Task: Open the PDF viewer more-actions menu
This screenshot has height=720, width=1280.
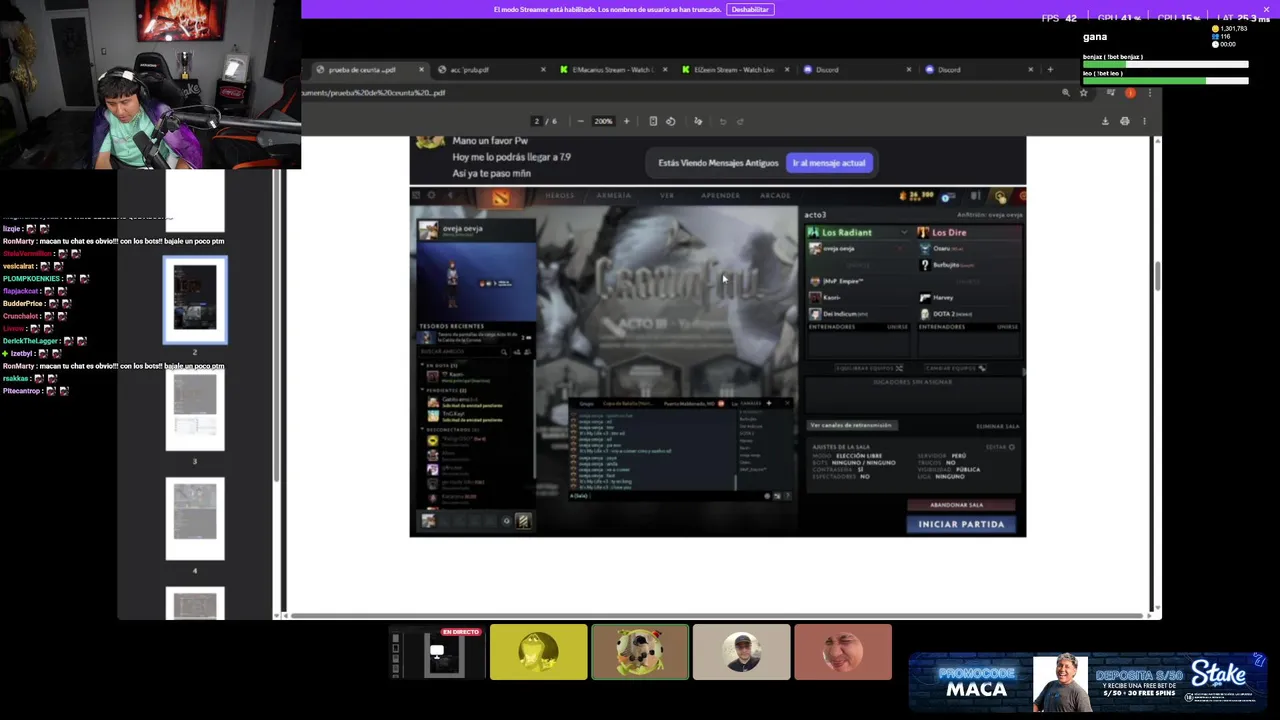Action: coord(1144,121)
